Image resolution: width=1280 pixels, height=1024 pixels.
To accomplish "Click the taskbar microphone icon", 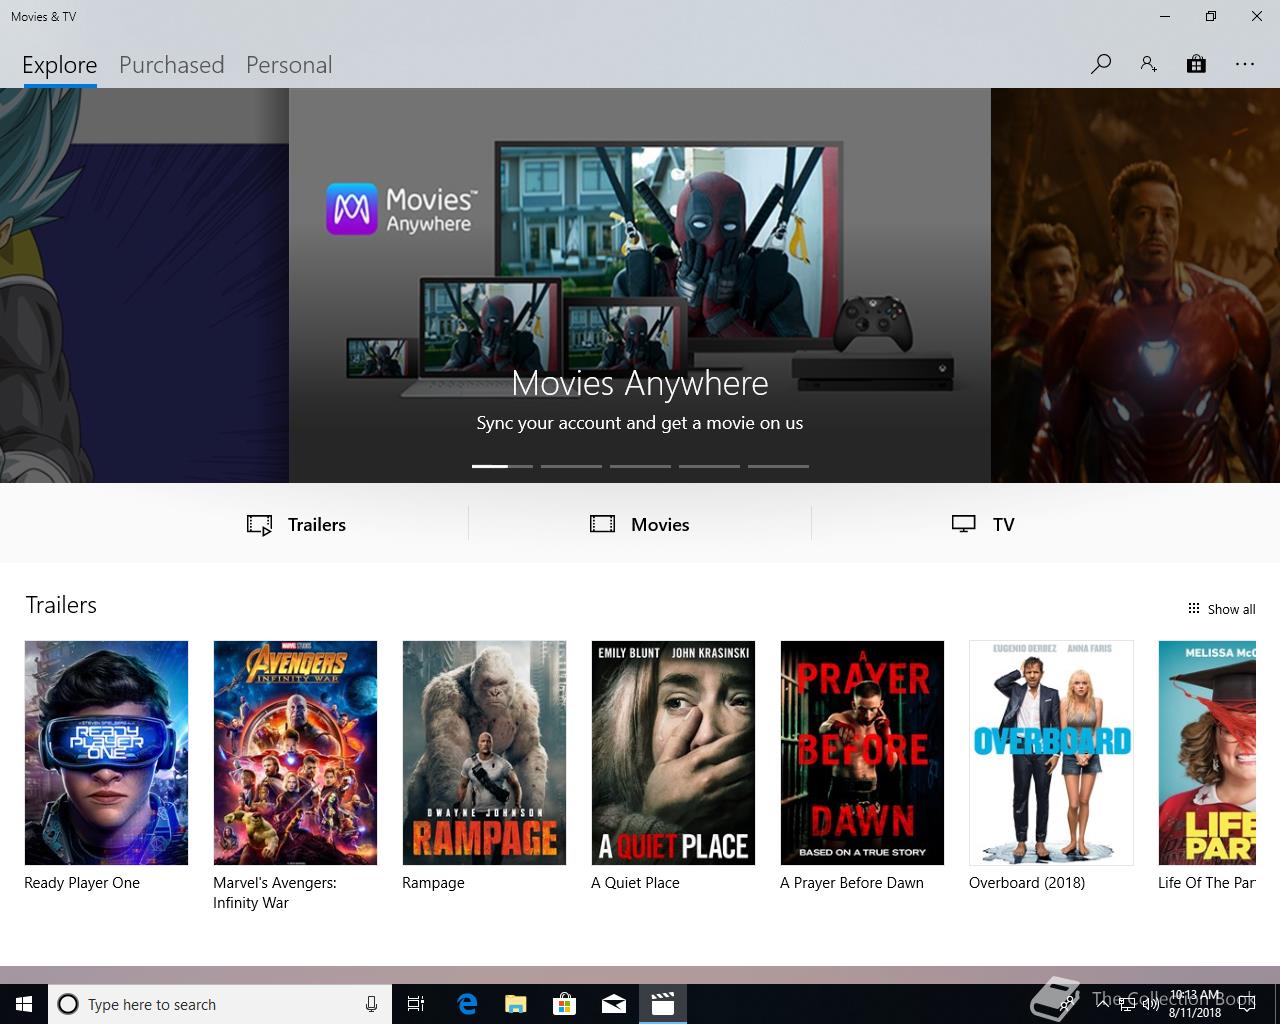I will click(371, 1004).
